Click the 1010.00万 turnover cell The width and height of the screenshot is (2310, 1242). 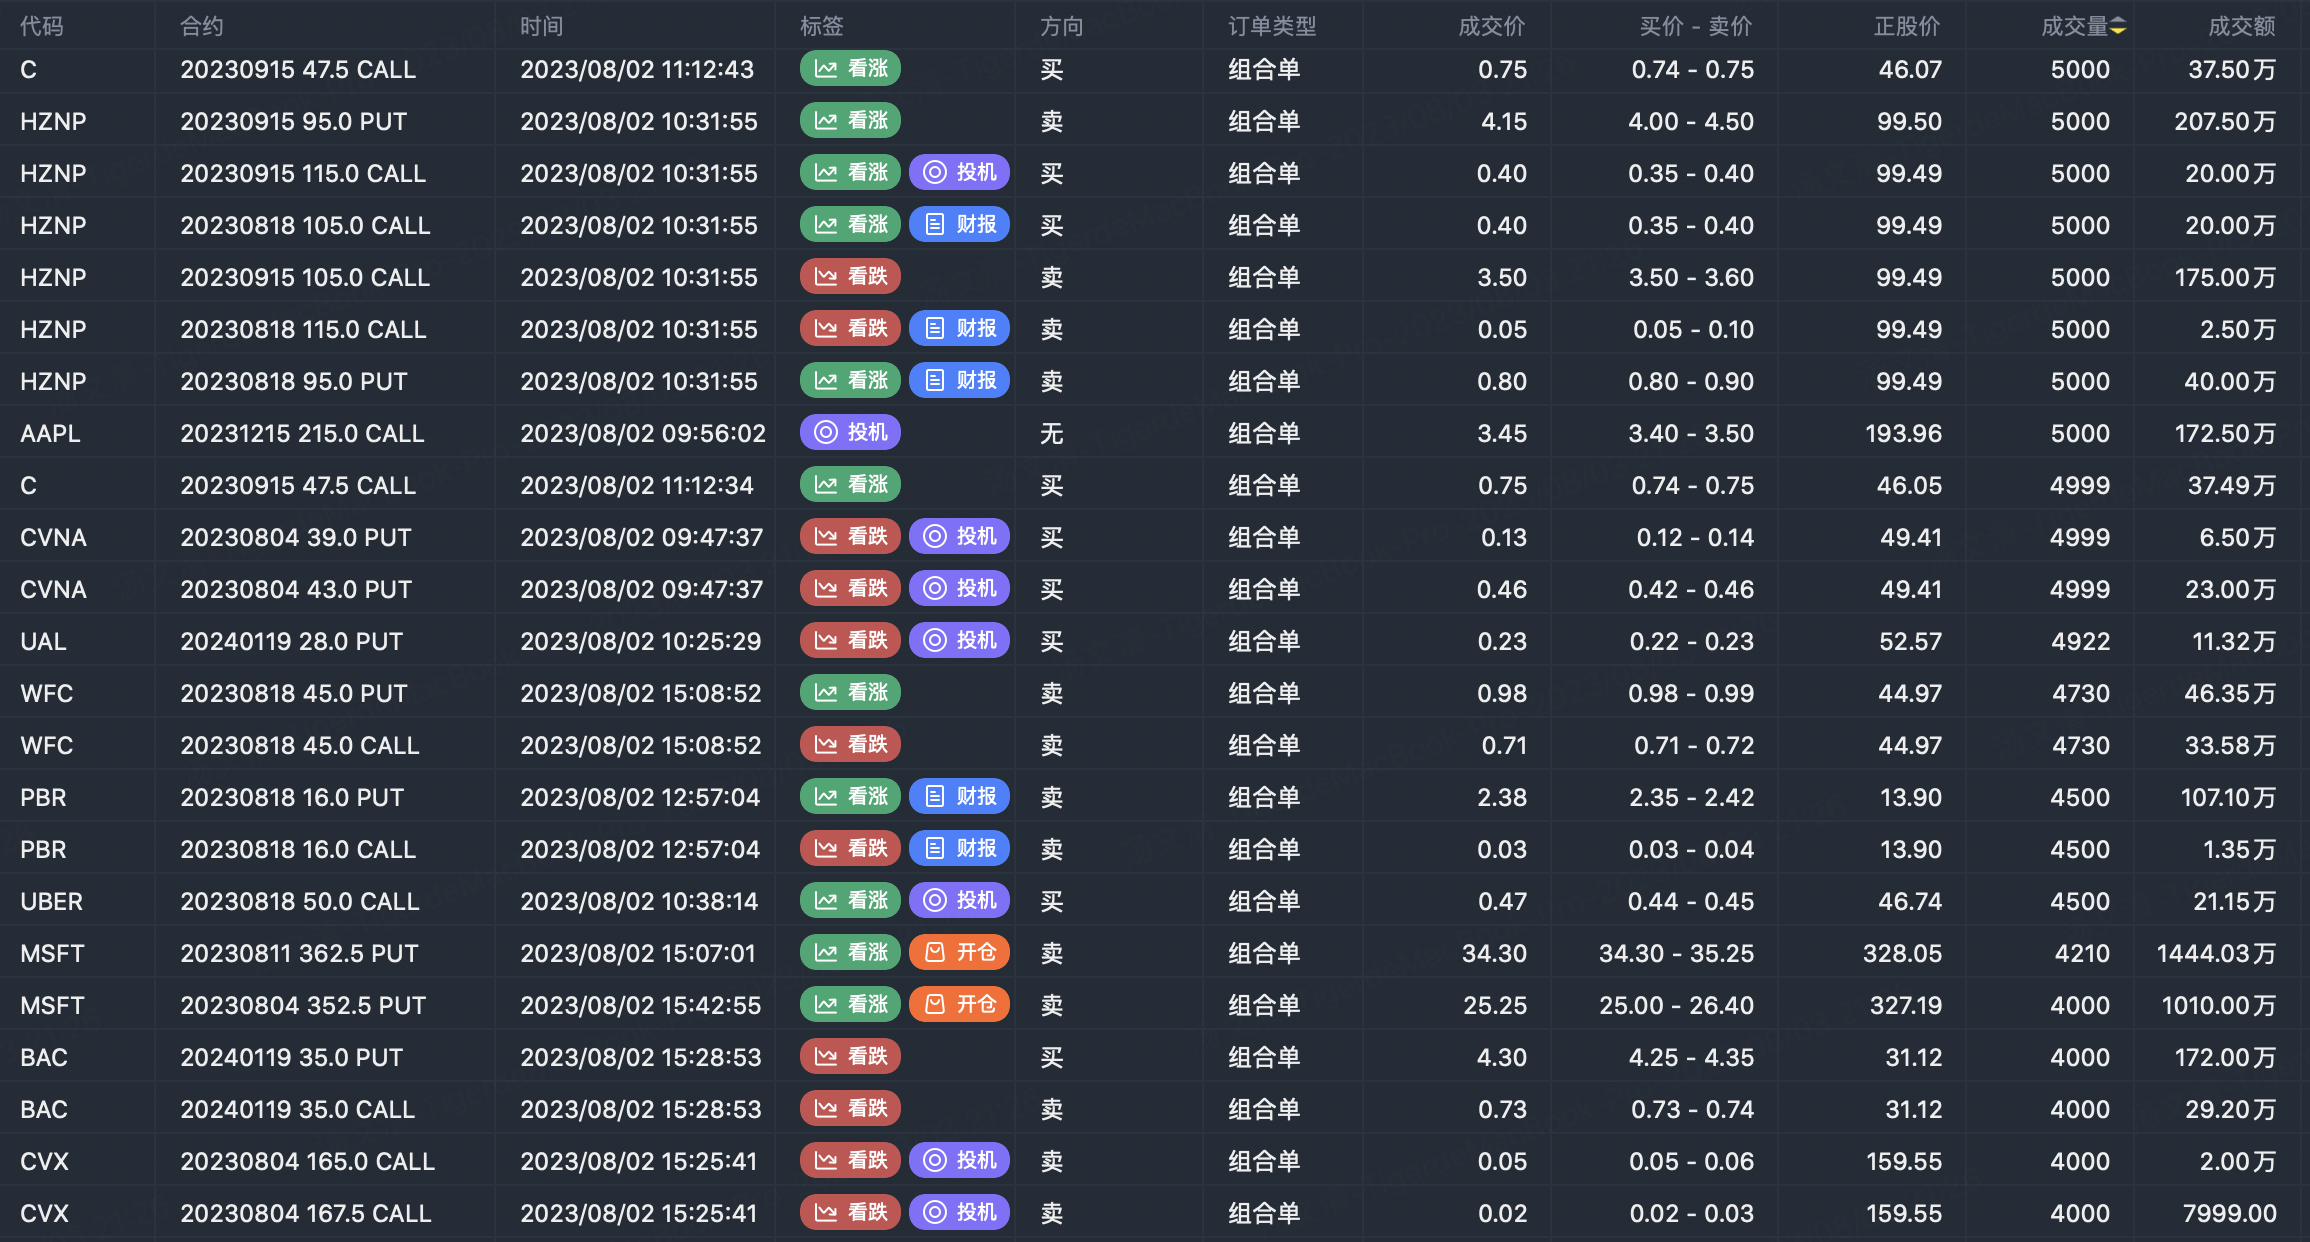[2218, 1005]
